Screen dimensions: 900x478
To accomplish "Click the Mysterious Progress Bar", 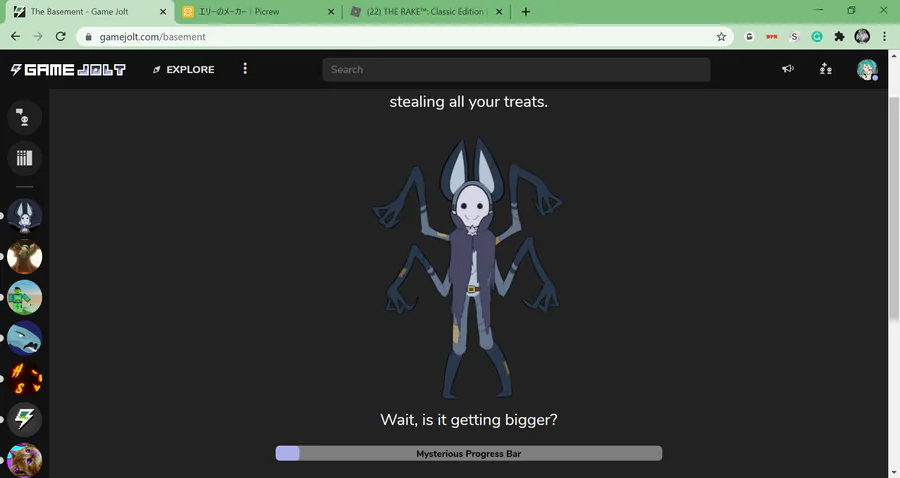I will pos(468,453).
